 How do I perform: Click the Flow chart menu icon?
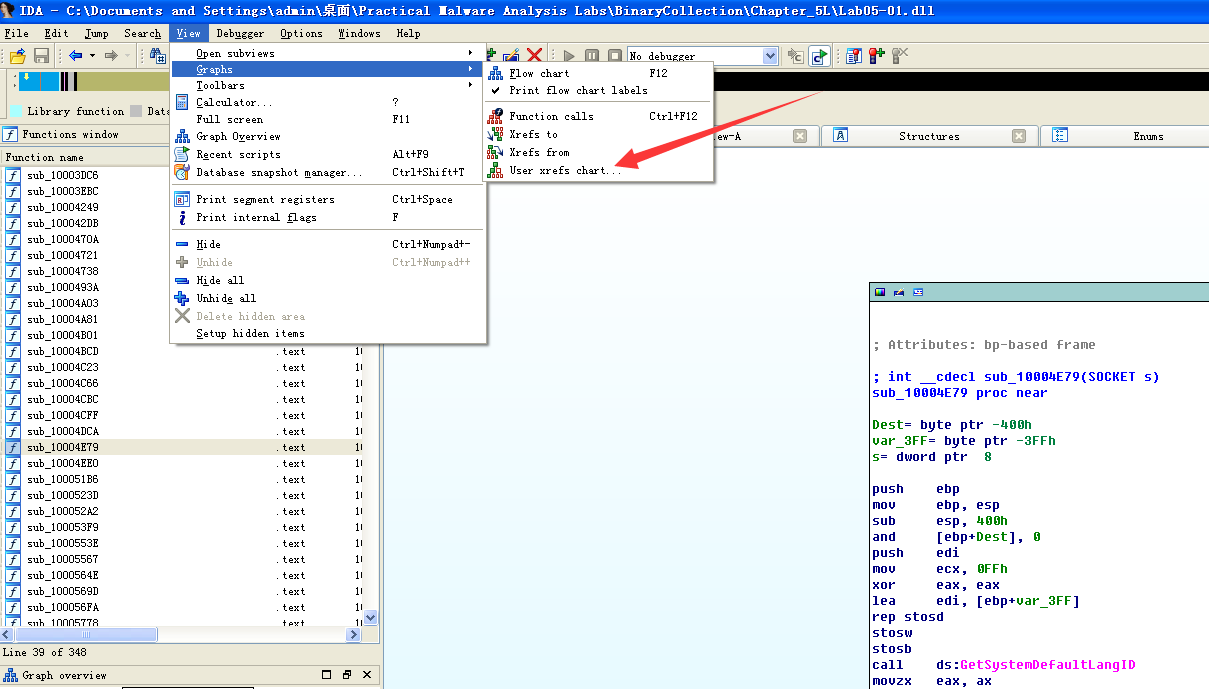click(x=495, y=73)
